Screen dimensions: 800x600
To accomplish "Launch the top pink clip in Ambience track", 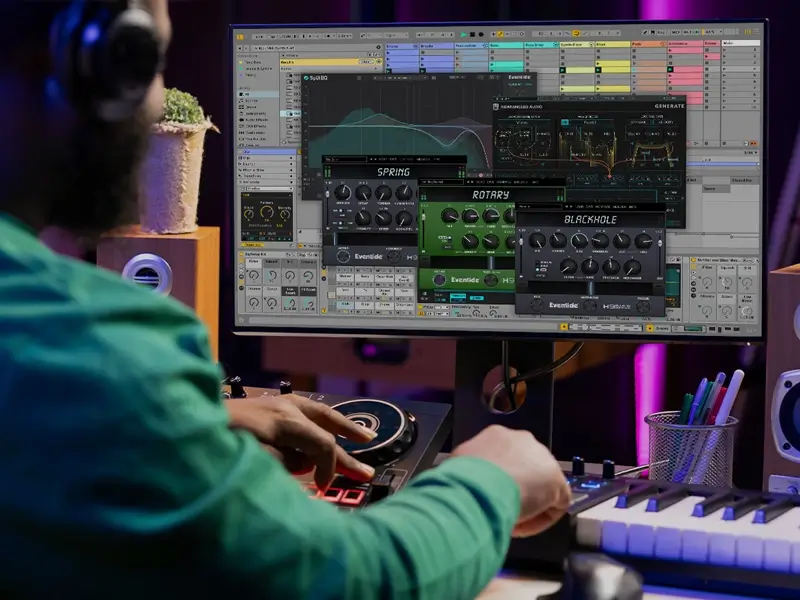I will tap(686, 50).
